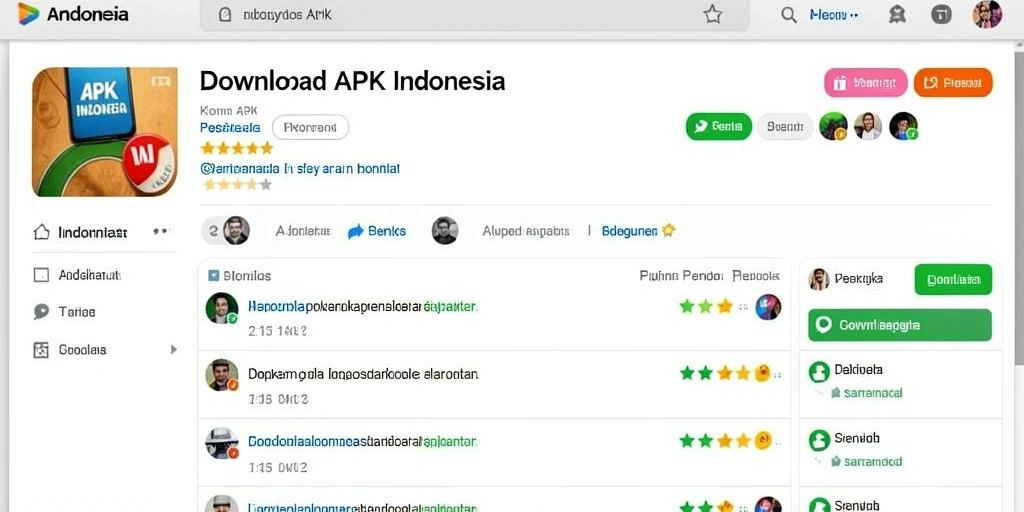Toggle the Andelhanati checkbox in sidebar
1024x512 pixels.
(x=41, y=275)
